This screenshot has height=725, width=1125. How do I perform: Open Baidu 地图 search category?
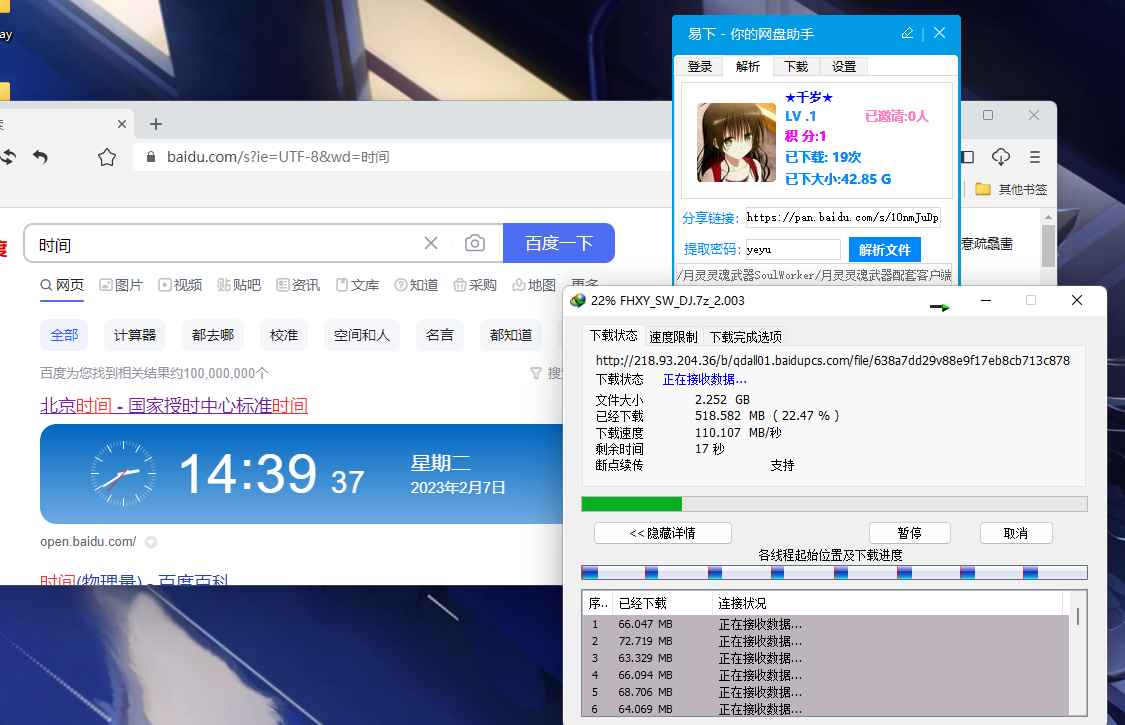534,285
